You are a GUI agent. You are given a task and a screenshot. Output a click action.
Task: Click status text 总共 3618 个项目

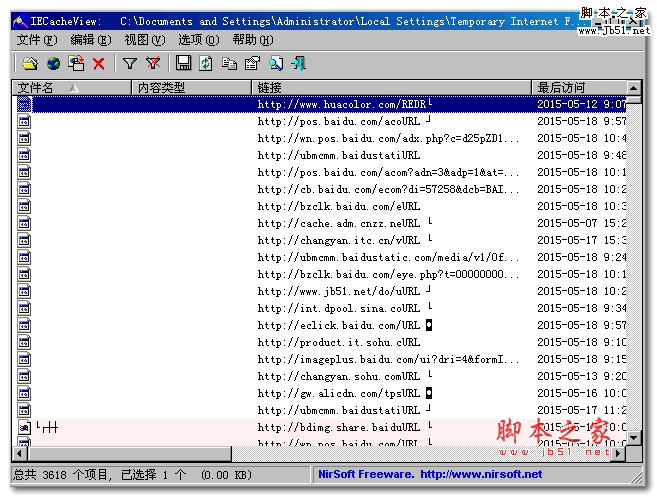pyautogui.click(x=60, y=475)
